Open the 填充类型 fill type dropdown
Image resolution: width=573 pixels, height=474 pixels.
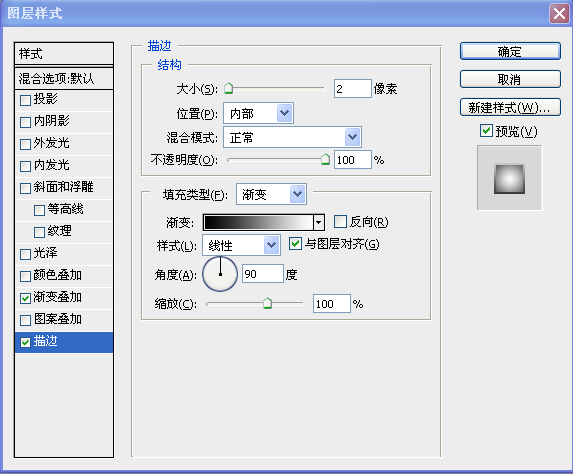(297, 194)
